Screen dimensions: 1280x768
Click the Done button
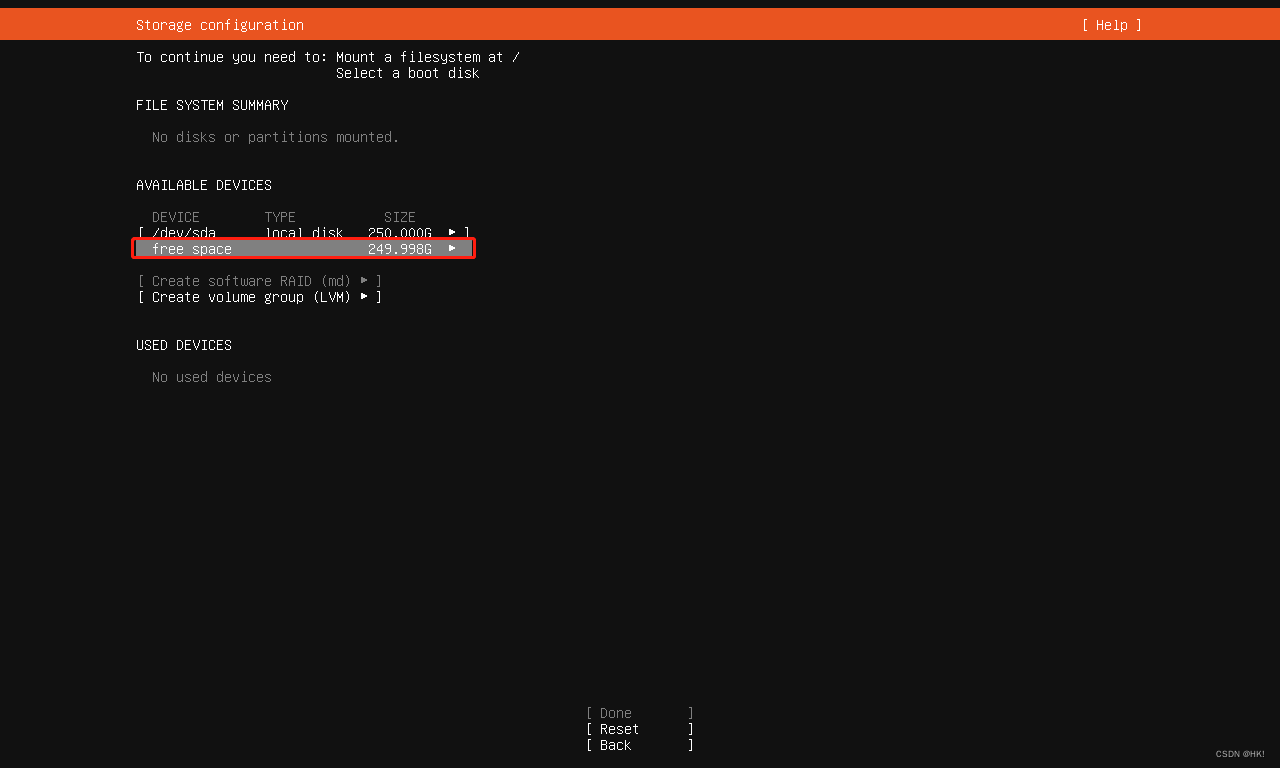pos(640,713)
